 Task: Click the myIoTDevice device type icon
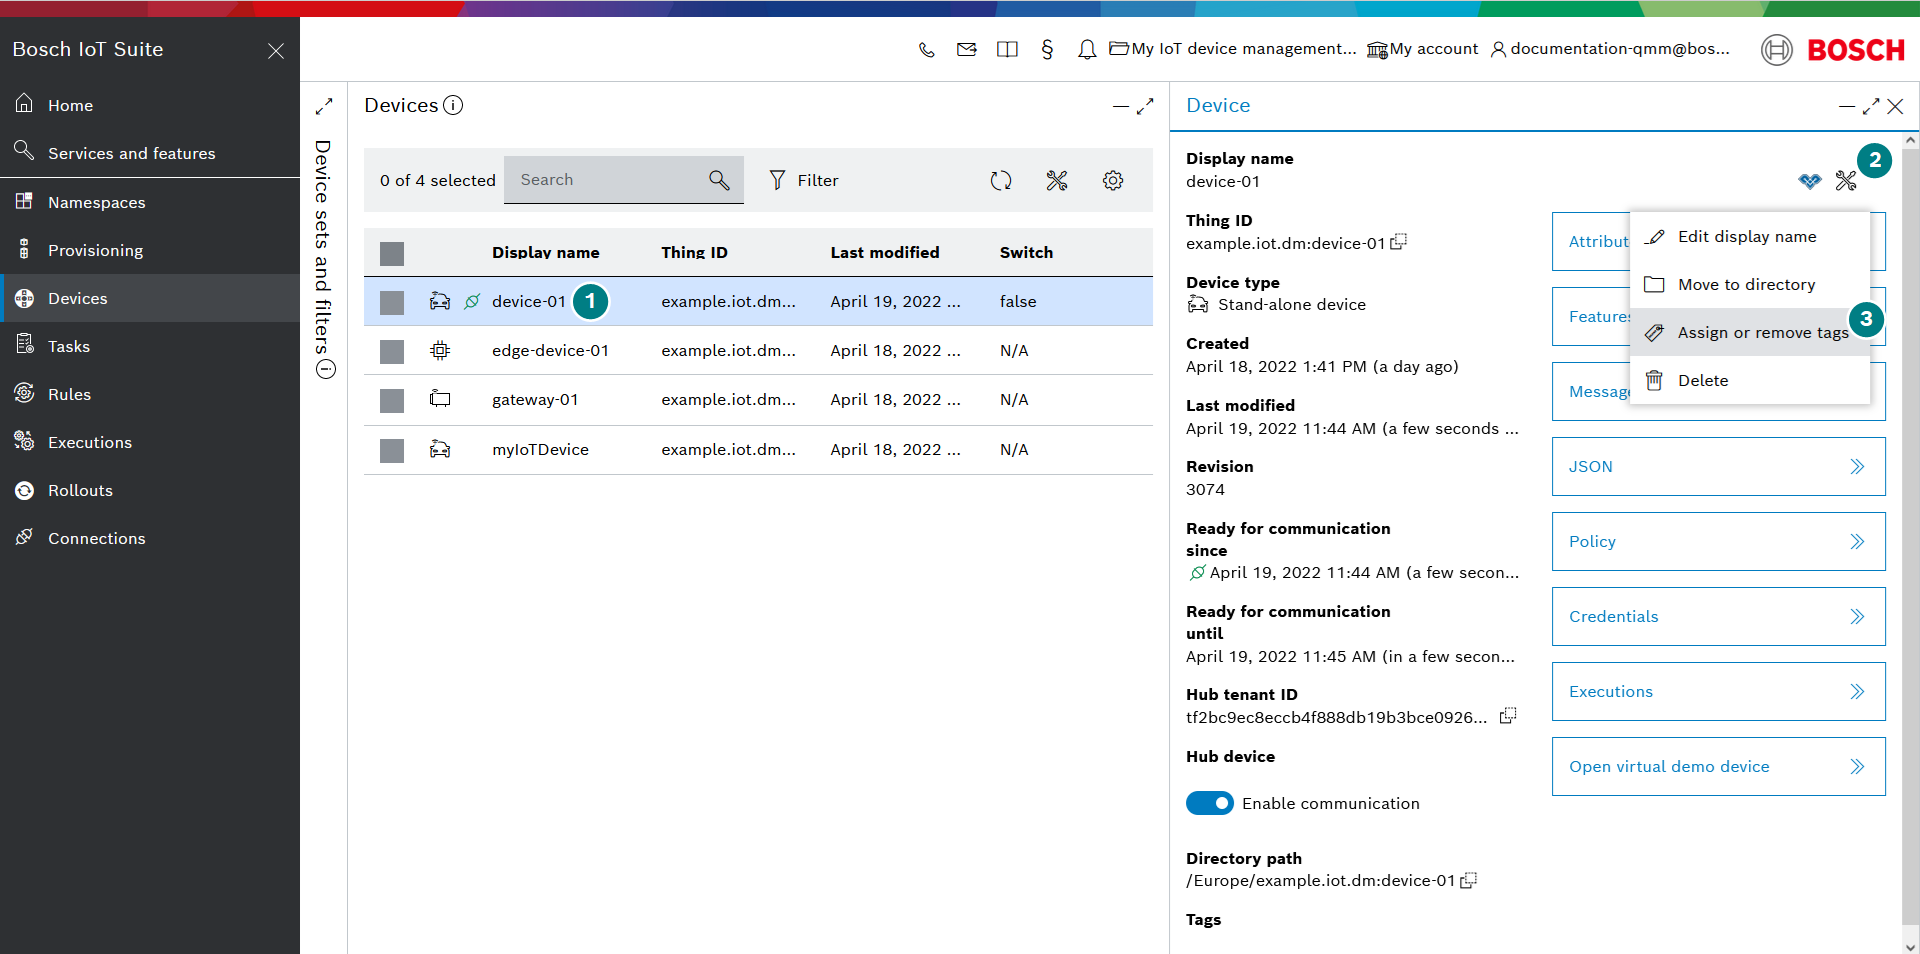pos(440,449)
